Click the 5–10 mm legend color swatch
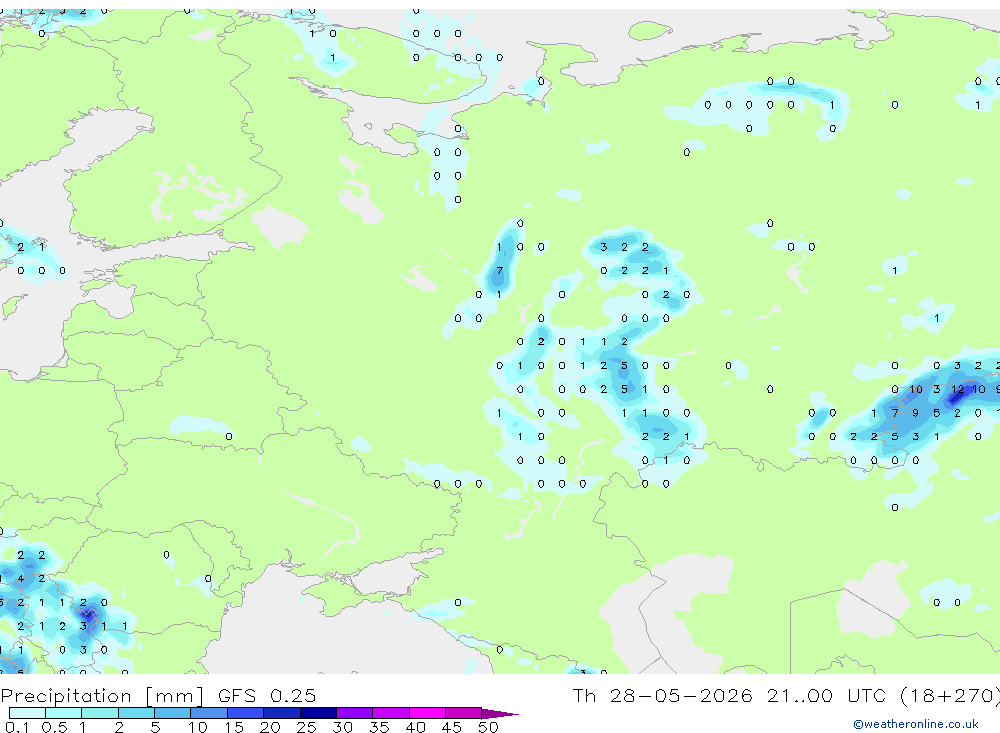Image resolution: width=1000 pixels, height=733 pixels. (173, 713)
